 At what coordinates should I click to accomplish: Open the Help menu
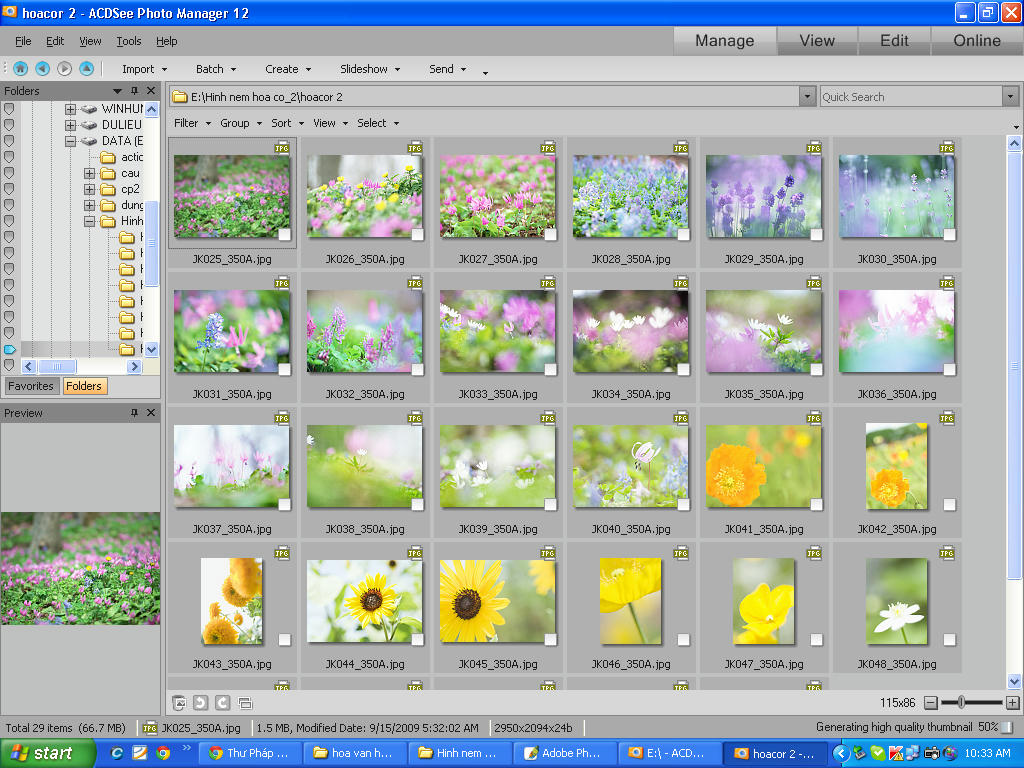167,41
